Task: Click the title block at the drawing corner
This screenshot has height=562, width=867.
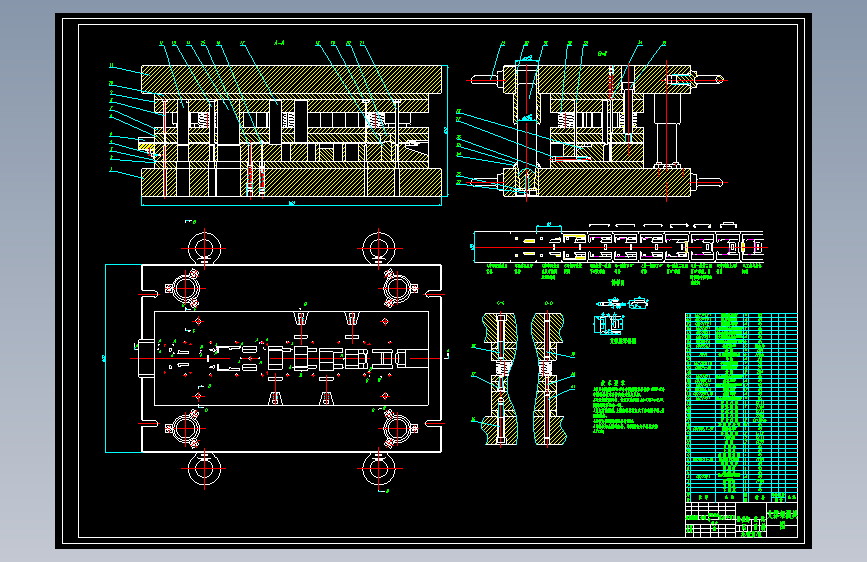Action: pyautogui.click(x=741, y=520)
